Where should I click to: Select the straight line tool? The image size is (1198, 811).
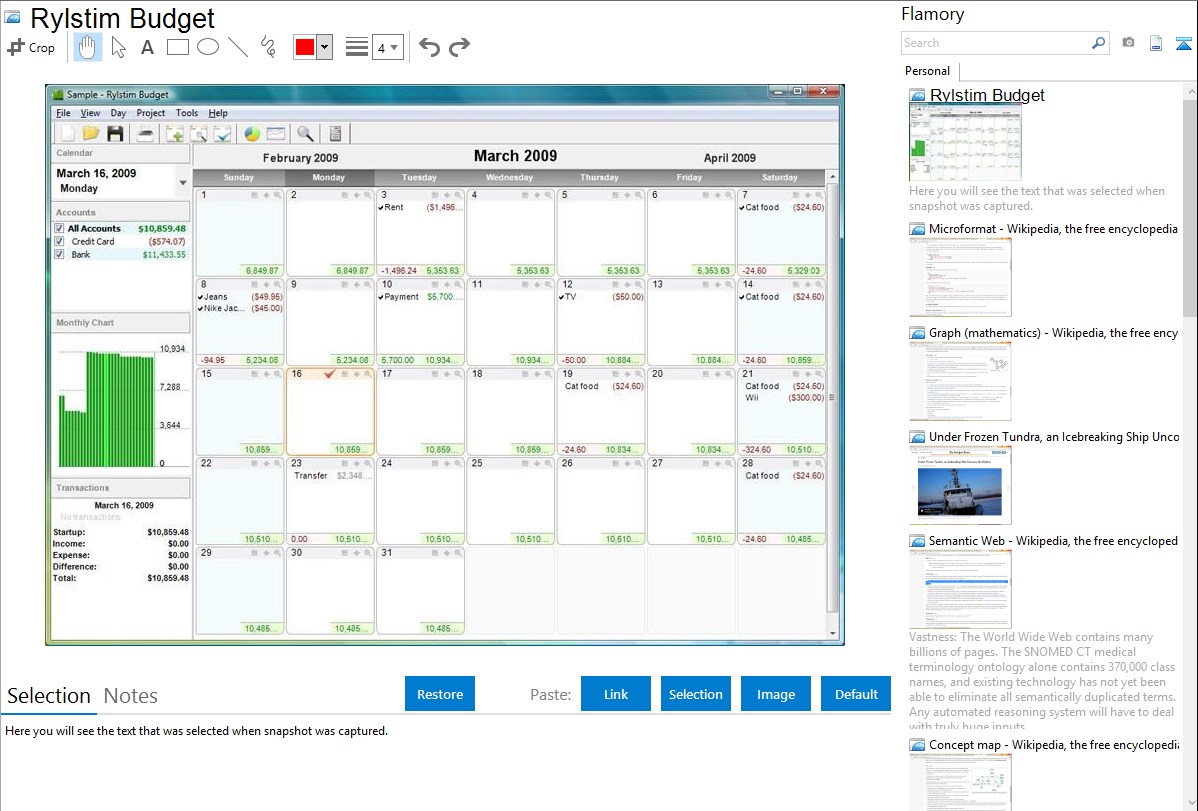[x=238, y=47]
